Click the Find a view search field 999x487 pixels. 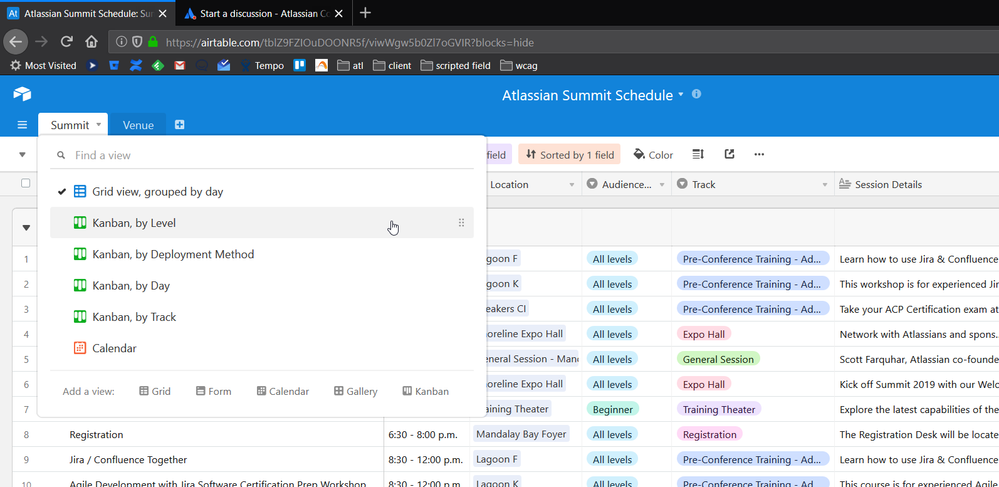(x=262, y=155)
